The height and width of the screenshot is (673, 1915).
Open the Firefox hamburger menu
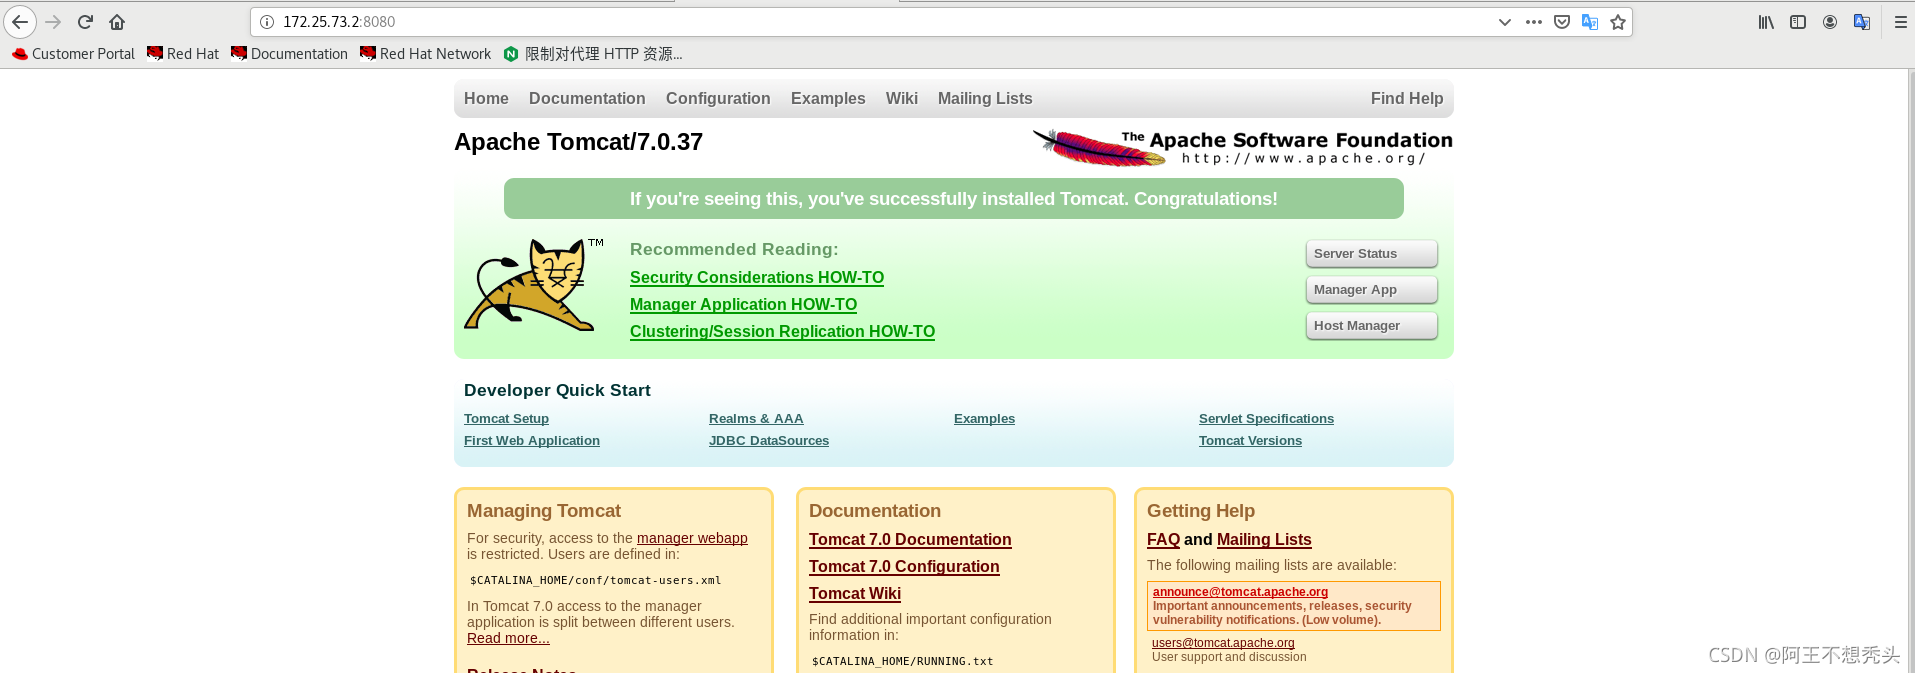click(x=1901, y=22)
